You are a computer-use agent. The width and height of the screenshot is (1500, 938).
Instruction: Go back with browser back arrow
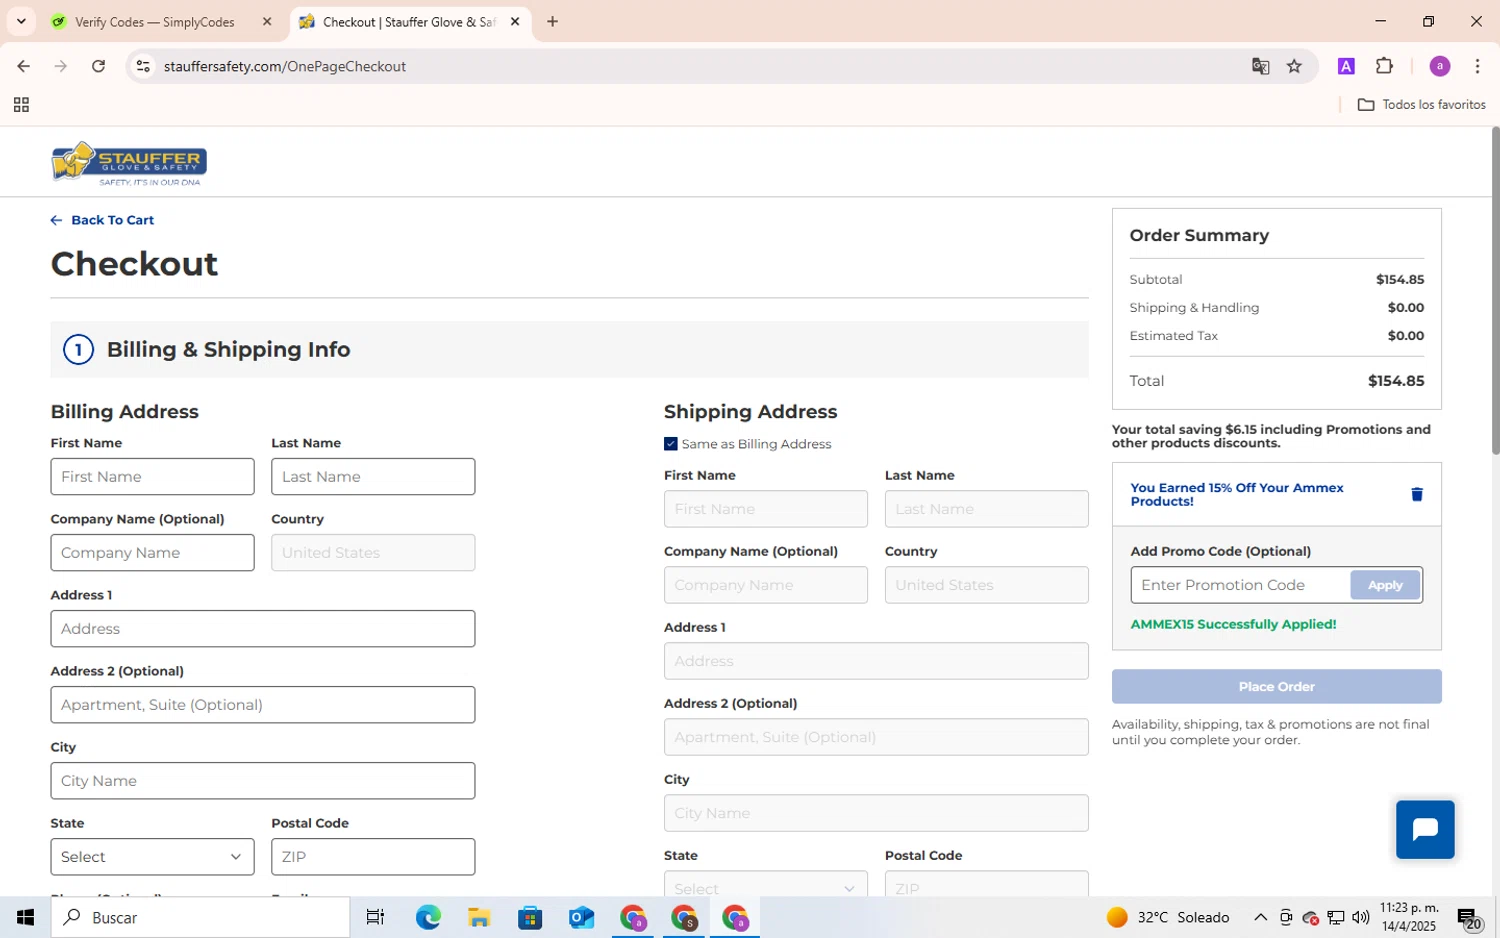pos(23,66)
